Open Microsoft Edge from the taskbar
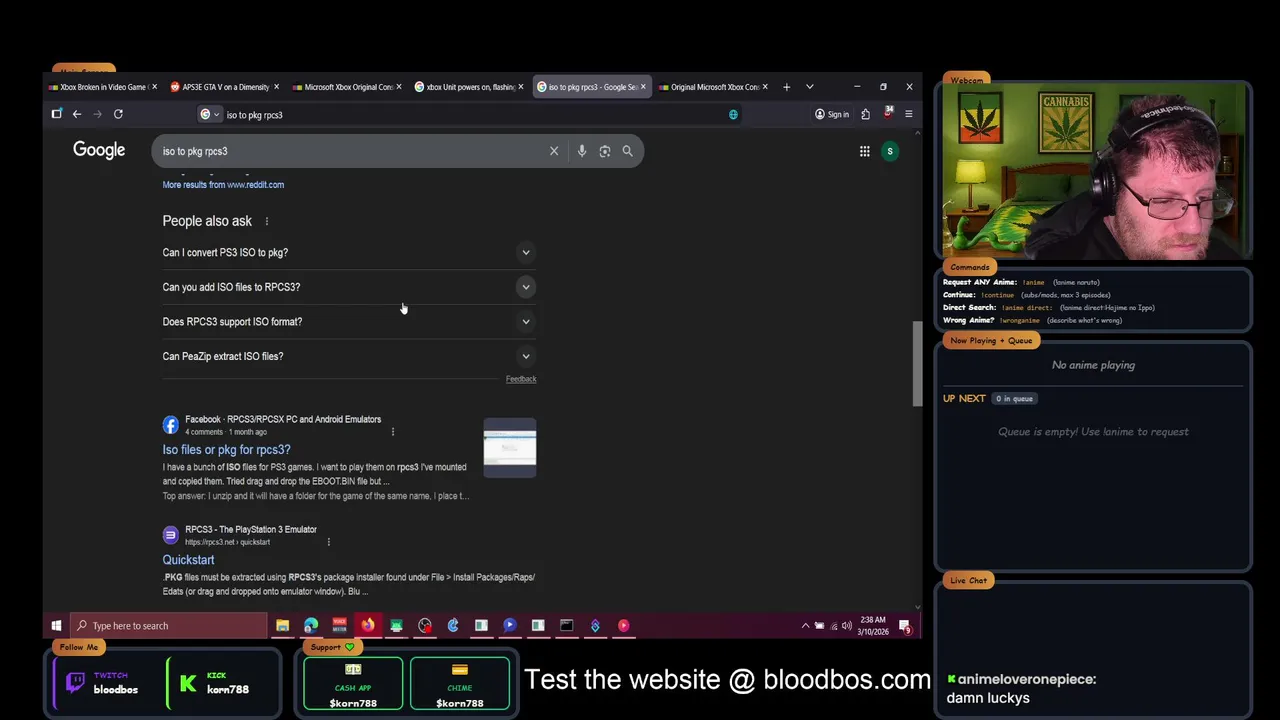 point(311,626)
